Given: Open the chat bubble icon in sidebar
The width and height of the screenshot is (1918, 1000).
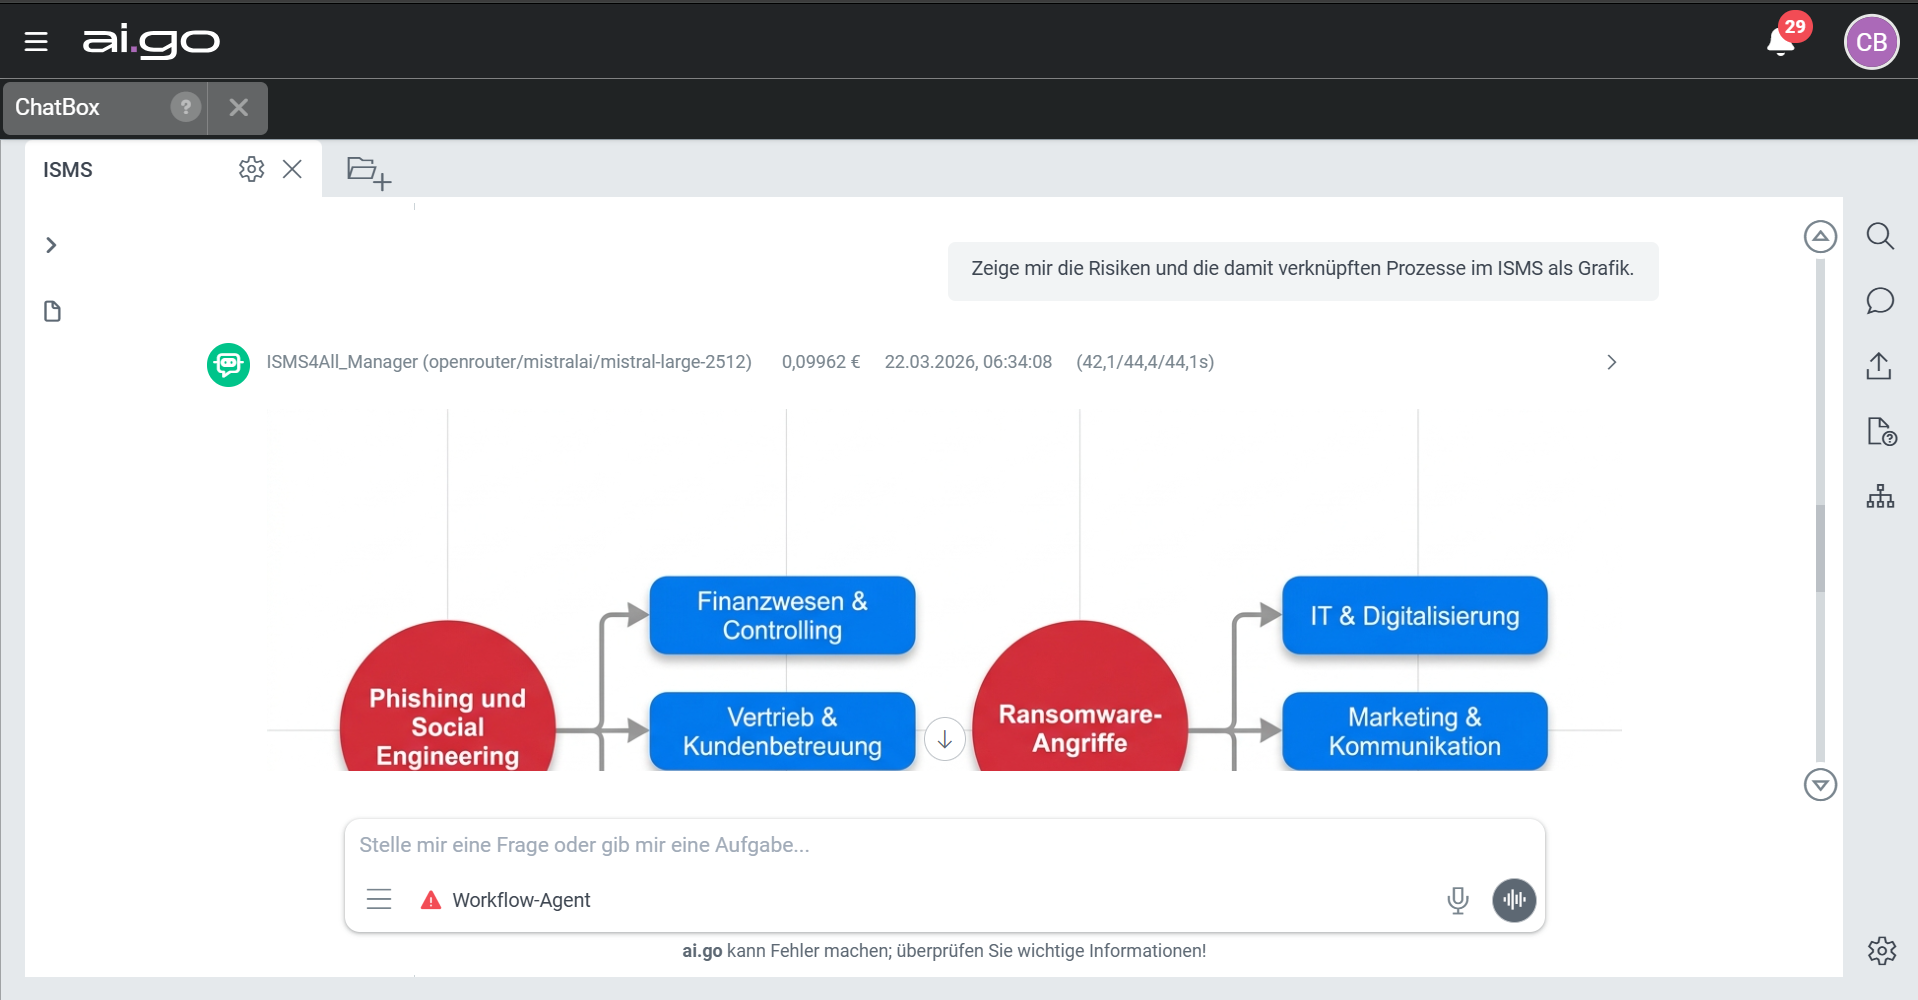Looking at the screenshot, I should click(x=1880, y=301).
